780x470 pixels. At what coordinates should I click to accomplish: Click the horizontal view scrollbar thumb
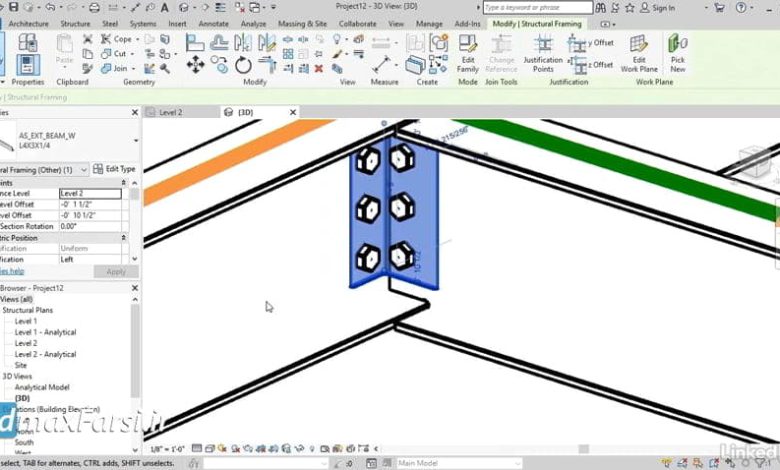pyautogui.click(x=584, y=449)
